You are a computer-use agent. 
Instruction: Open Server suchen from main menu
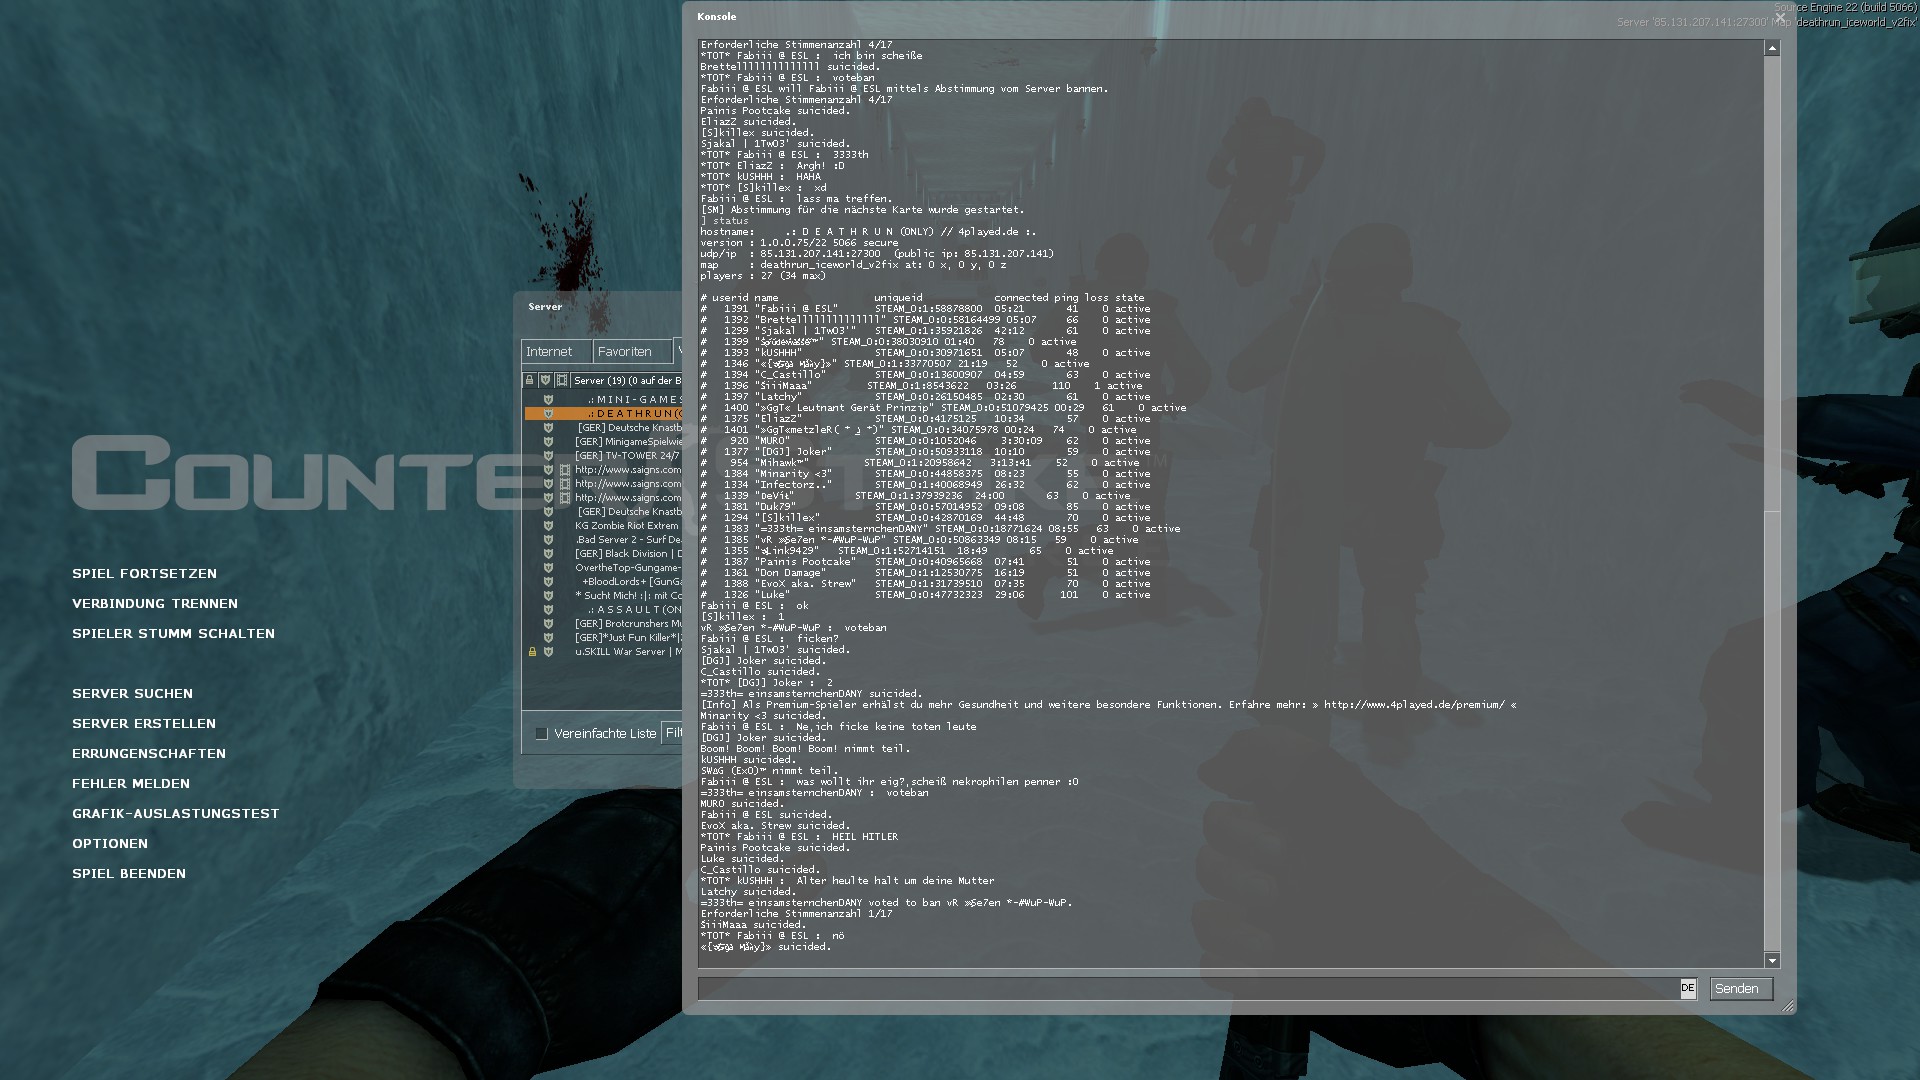point(132,694)
